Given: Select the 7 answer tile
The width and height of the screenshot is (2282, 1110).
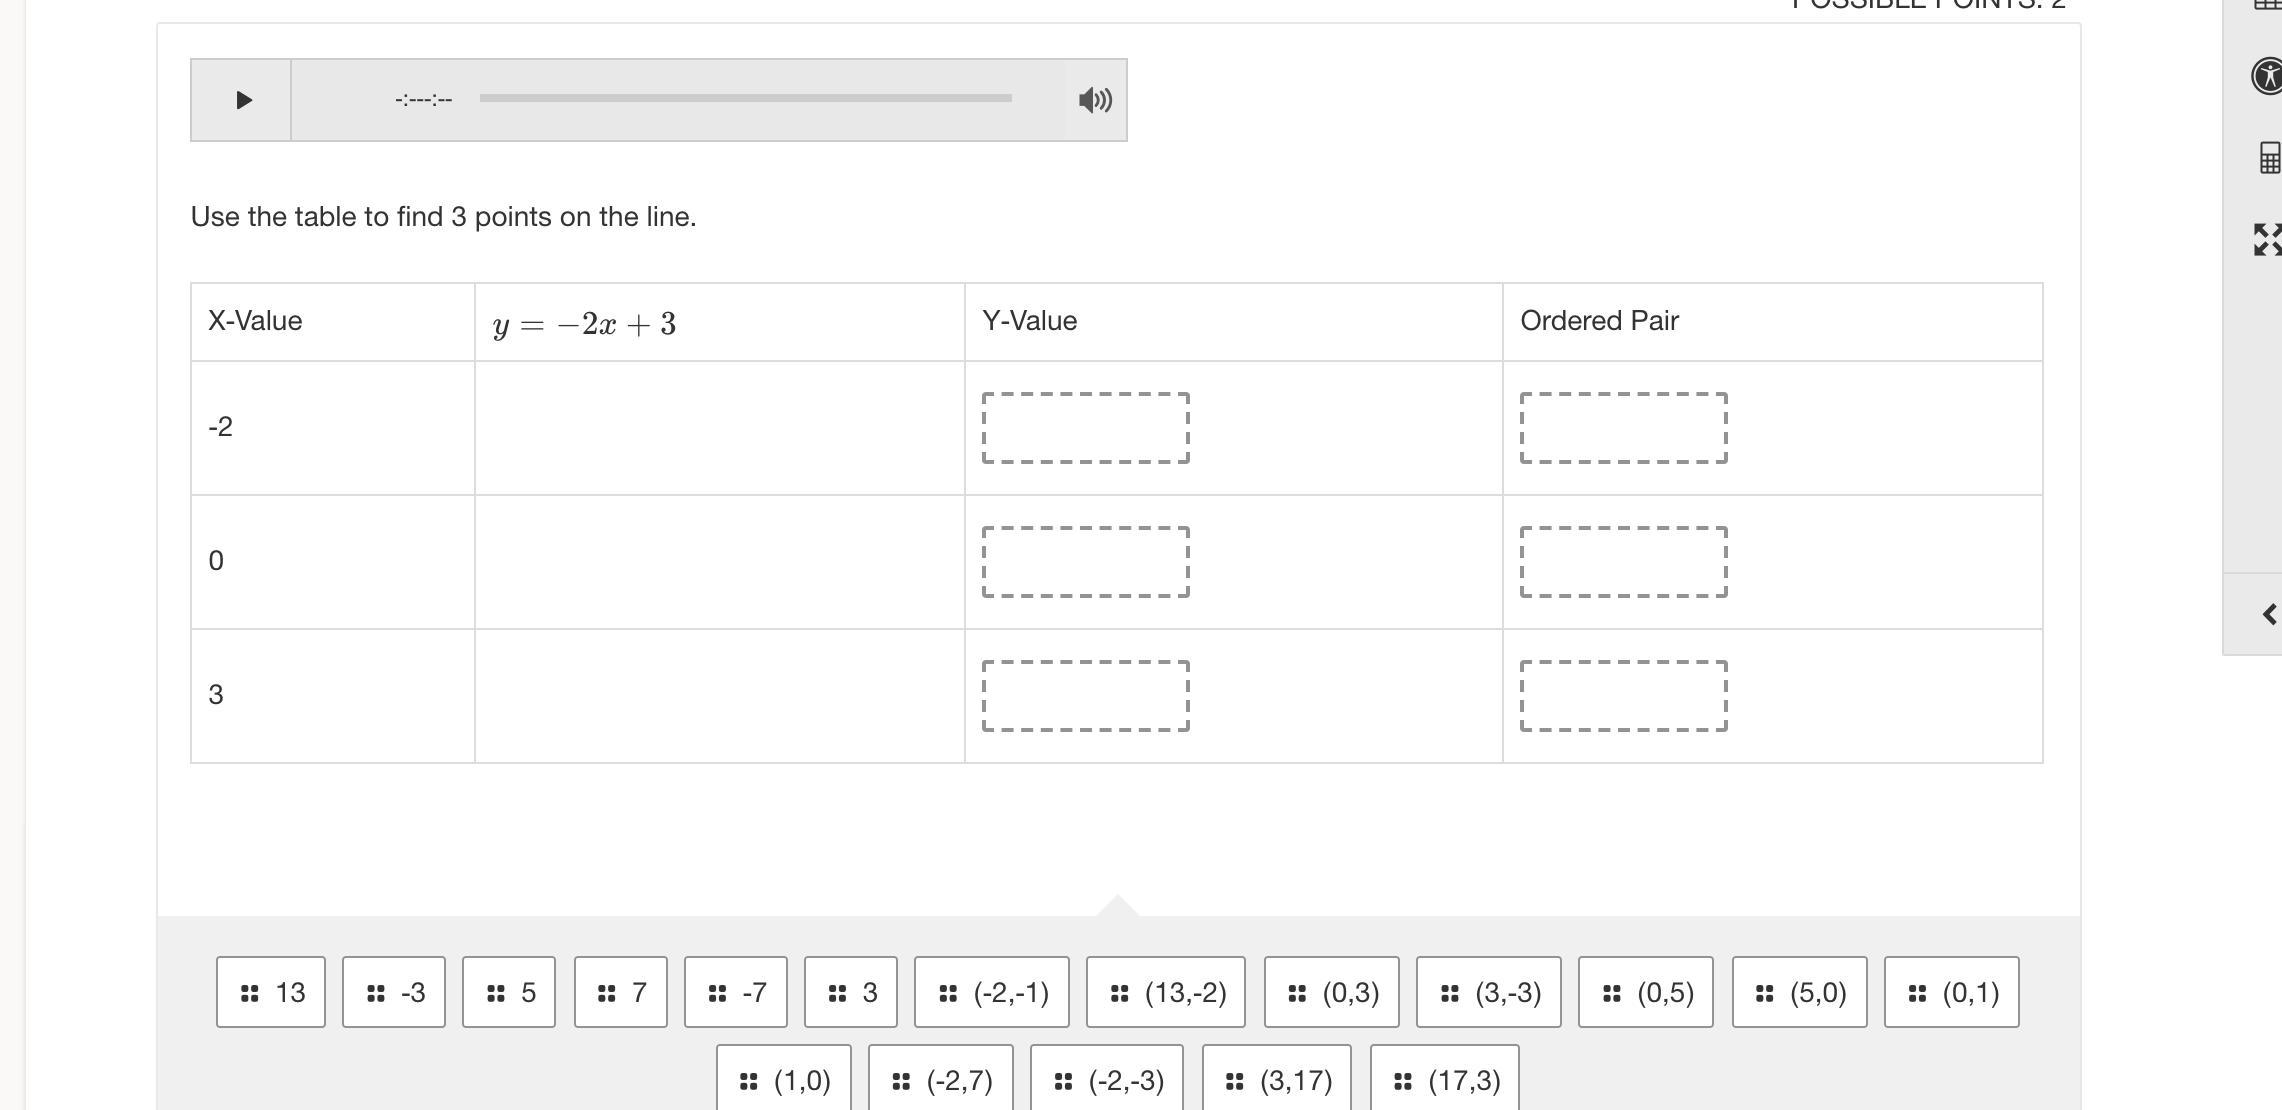Looking at the screenshot, I should click(621, 992).
